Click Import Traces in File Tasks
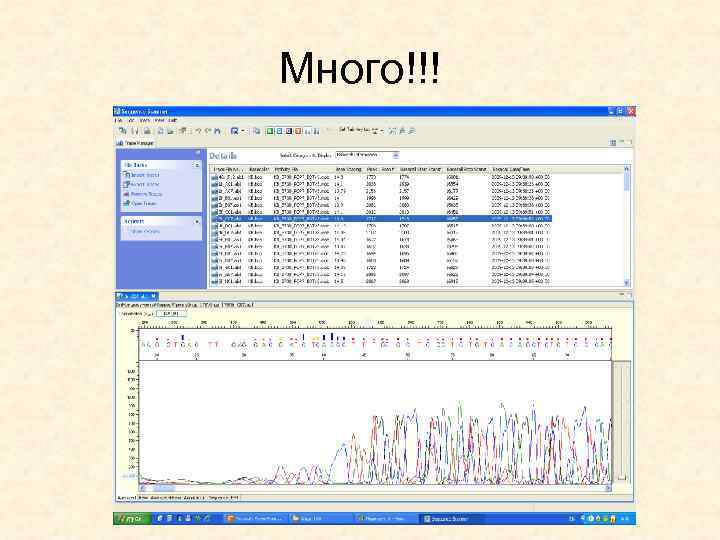The width and height of the screenshot is (720, 540). coord(141,174)
